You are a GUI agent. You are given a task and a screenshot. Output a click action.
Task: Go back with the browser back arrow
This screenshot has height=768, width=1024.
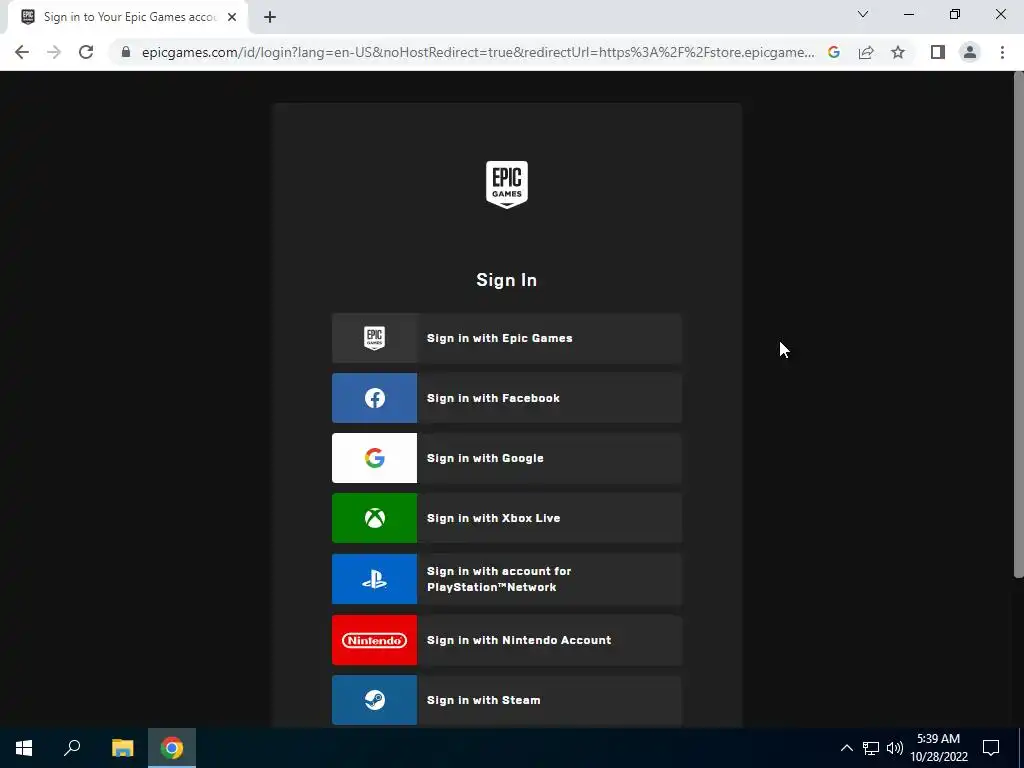click(x=22, y=52)
